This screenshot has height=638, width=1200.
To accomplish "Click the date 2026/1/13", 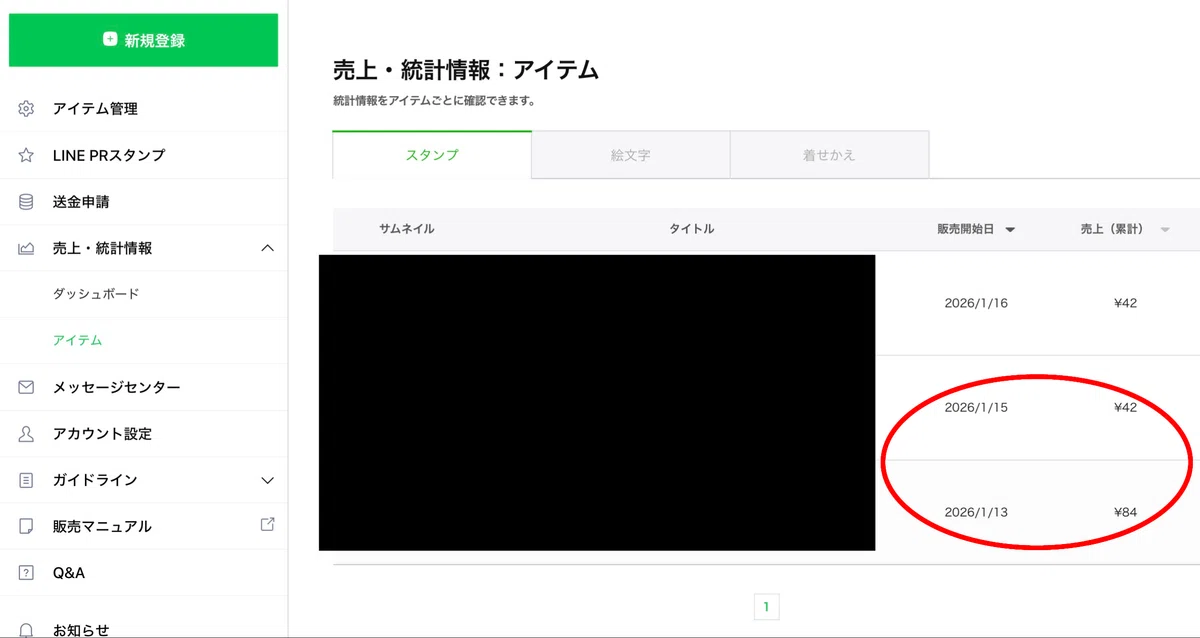I will click(976, 512).
